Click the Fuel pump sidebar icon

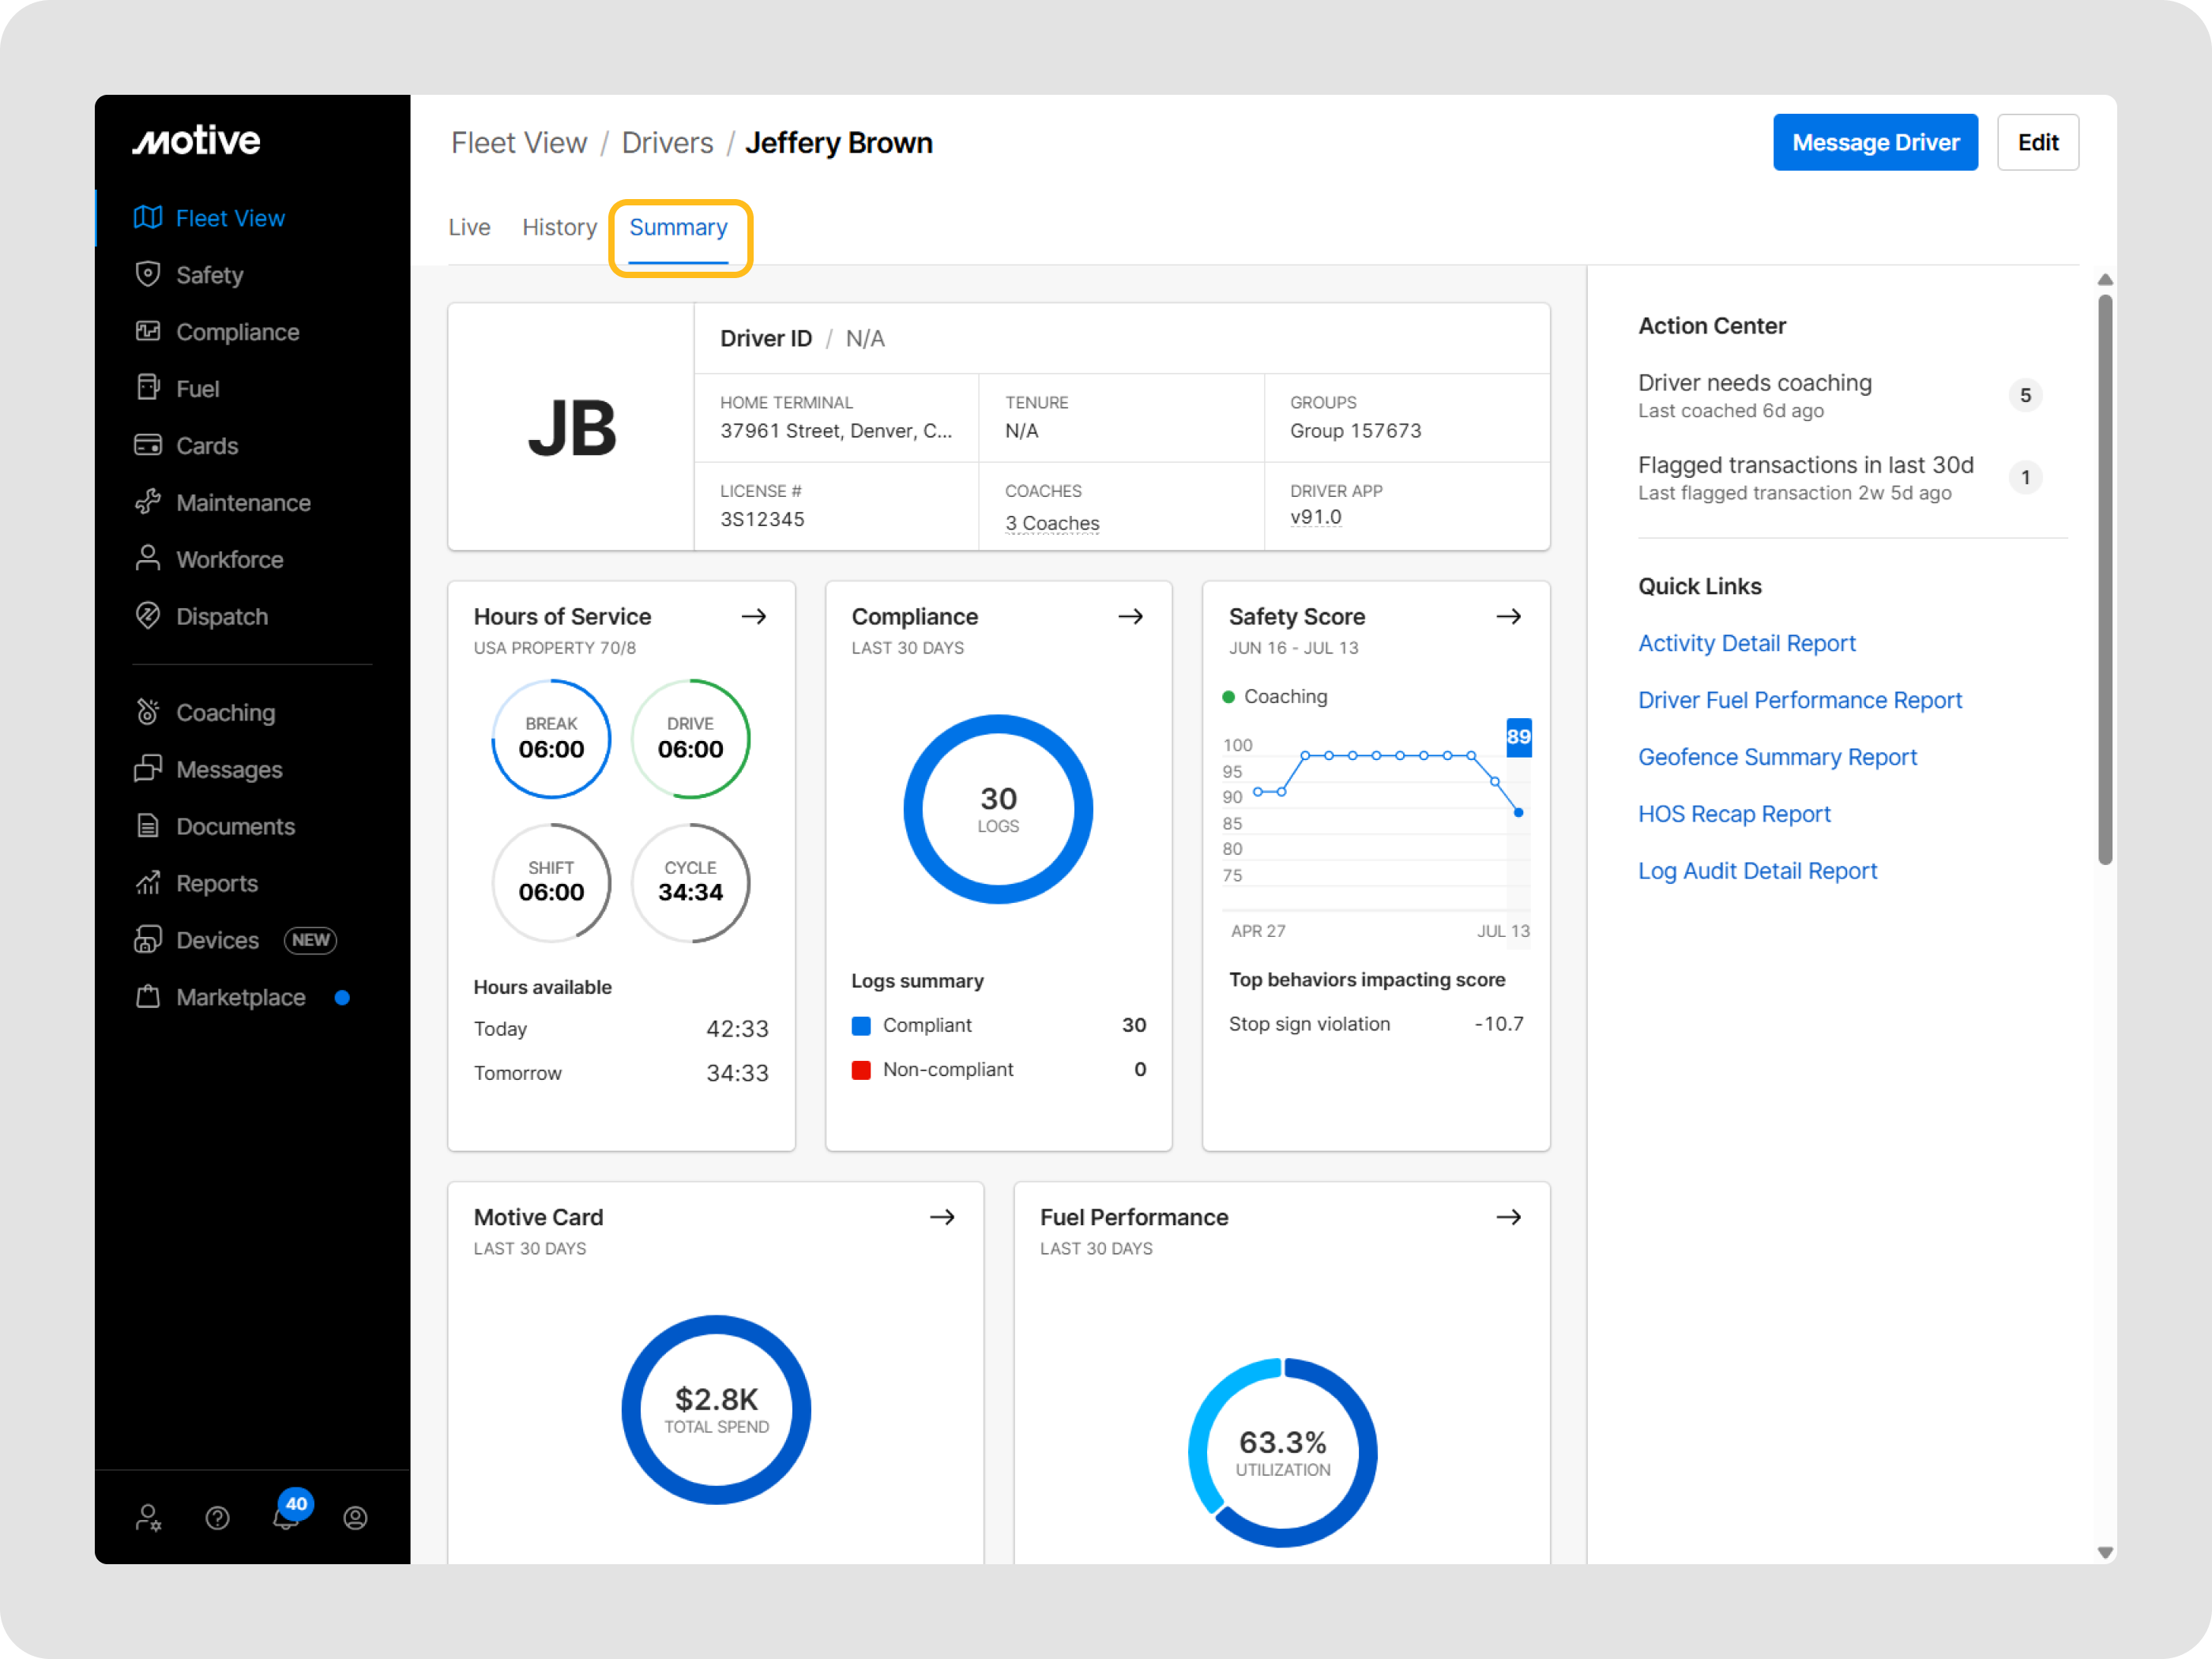[x=148, y=388]
